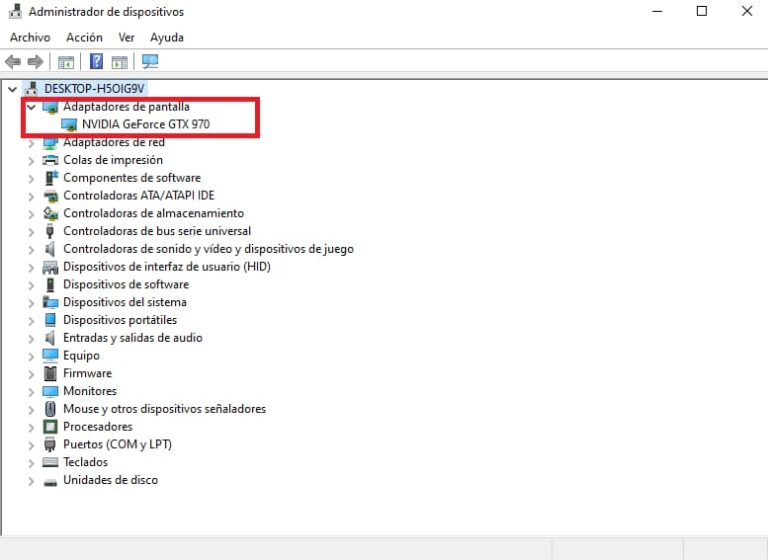The height and width of the screenshot is (560, 768).
Task: Click the scan for hardware changes icon
Action: (x=150, y=62)
